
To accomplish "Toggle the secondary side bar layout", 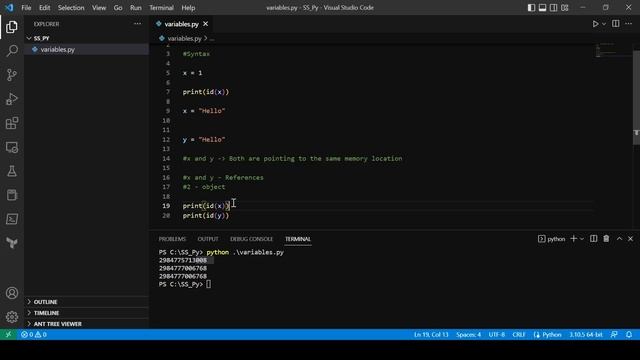I will coord(553,8).
